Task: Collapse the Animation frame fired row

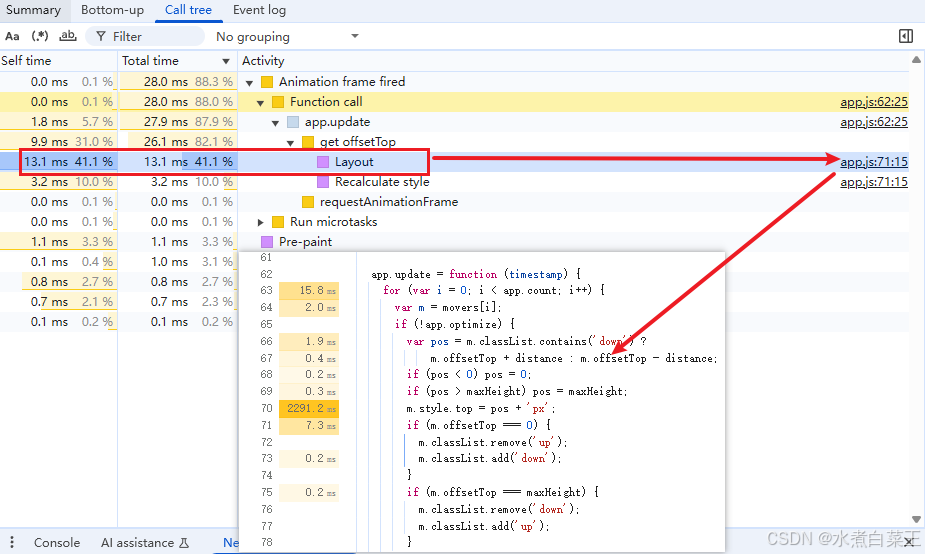Action: (x=250, y=83)
